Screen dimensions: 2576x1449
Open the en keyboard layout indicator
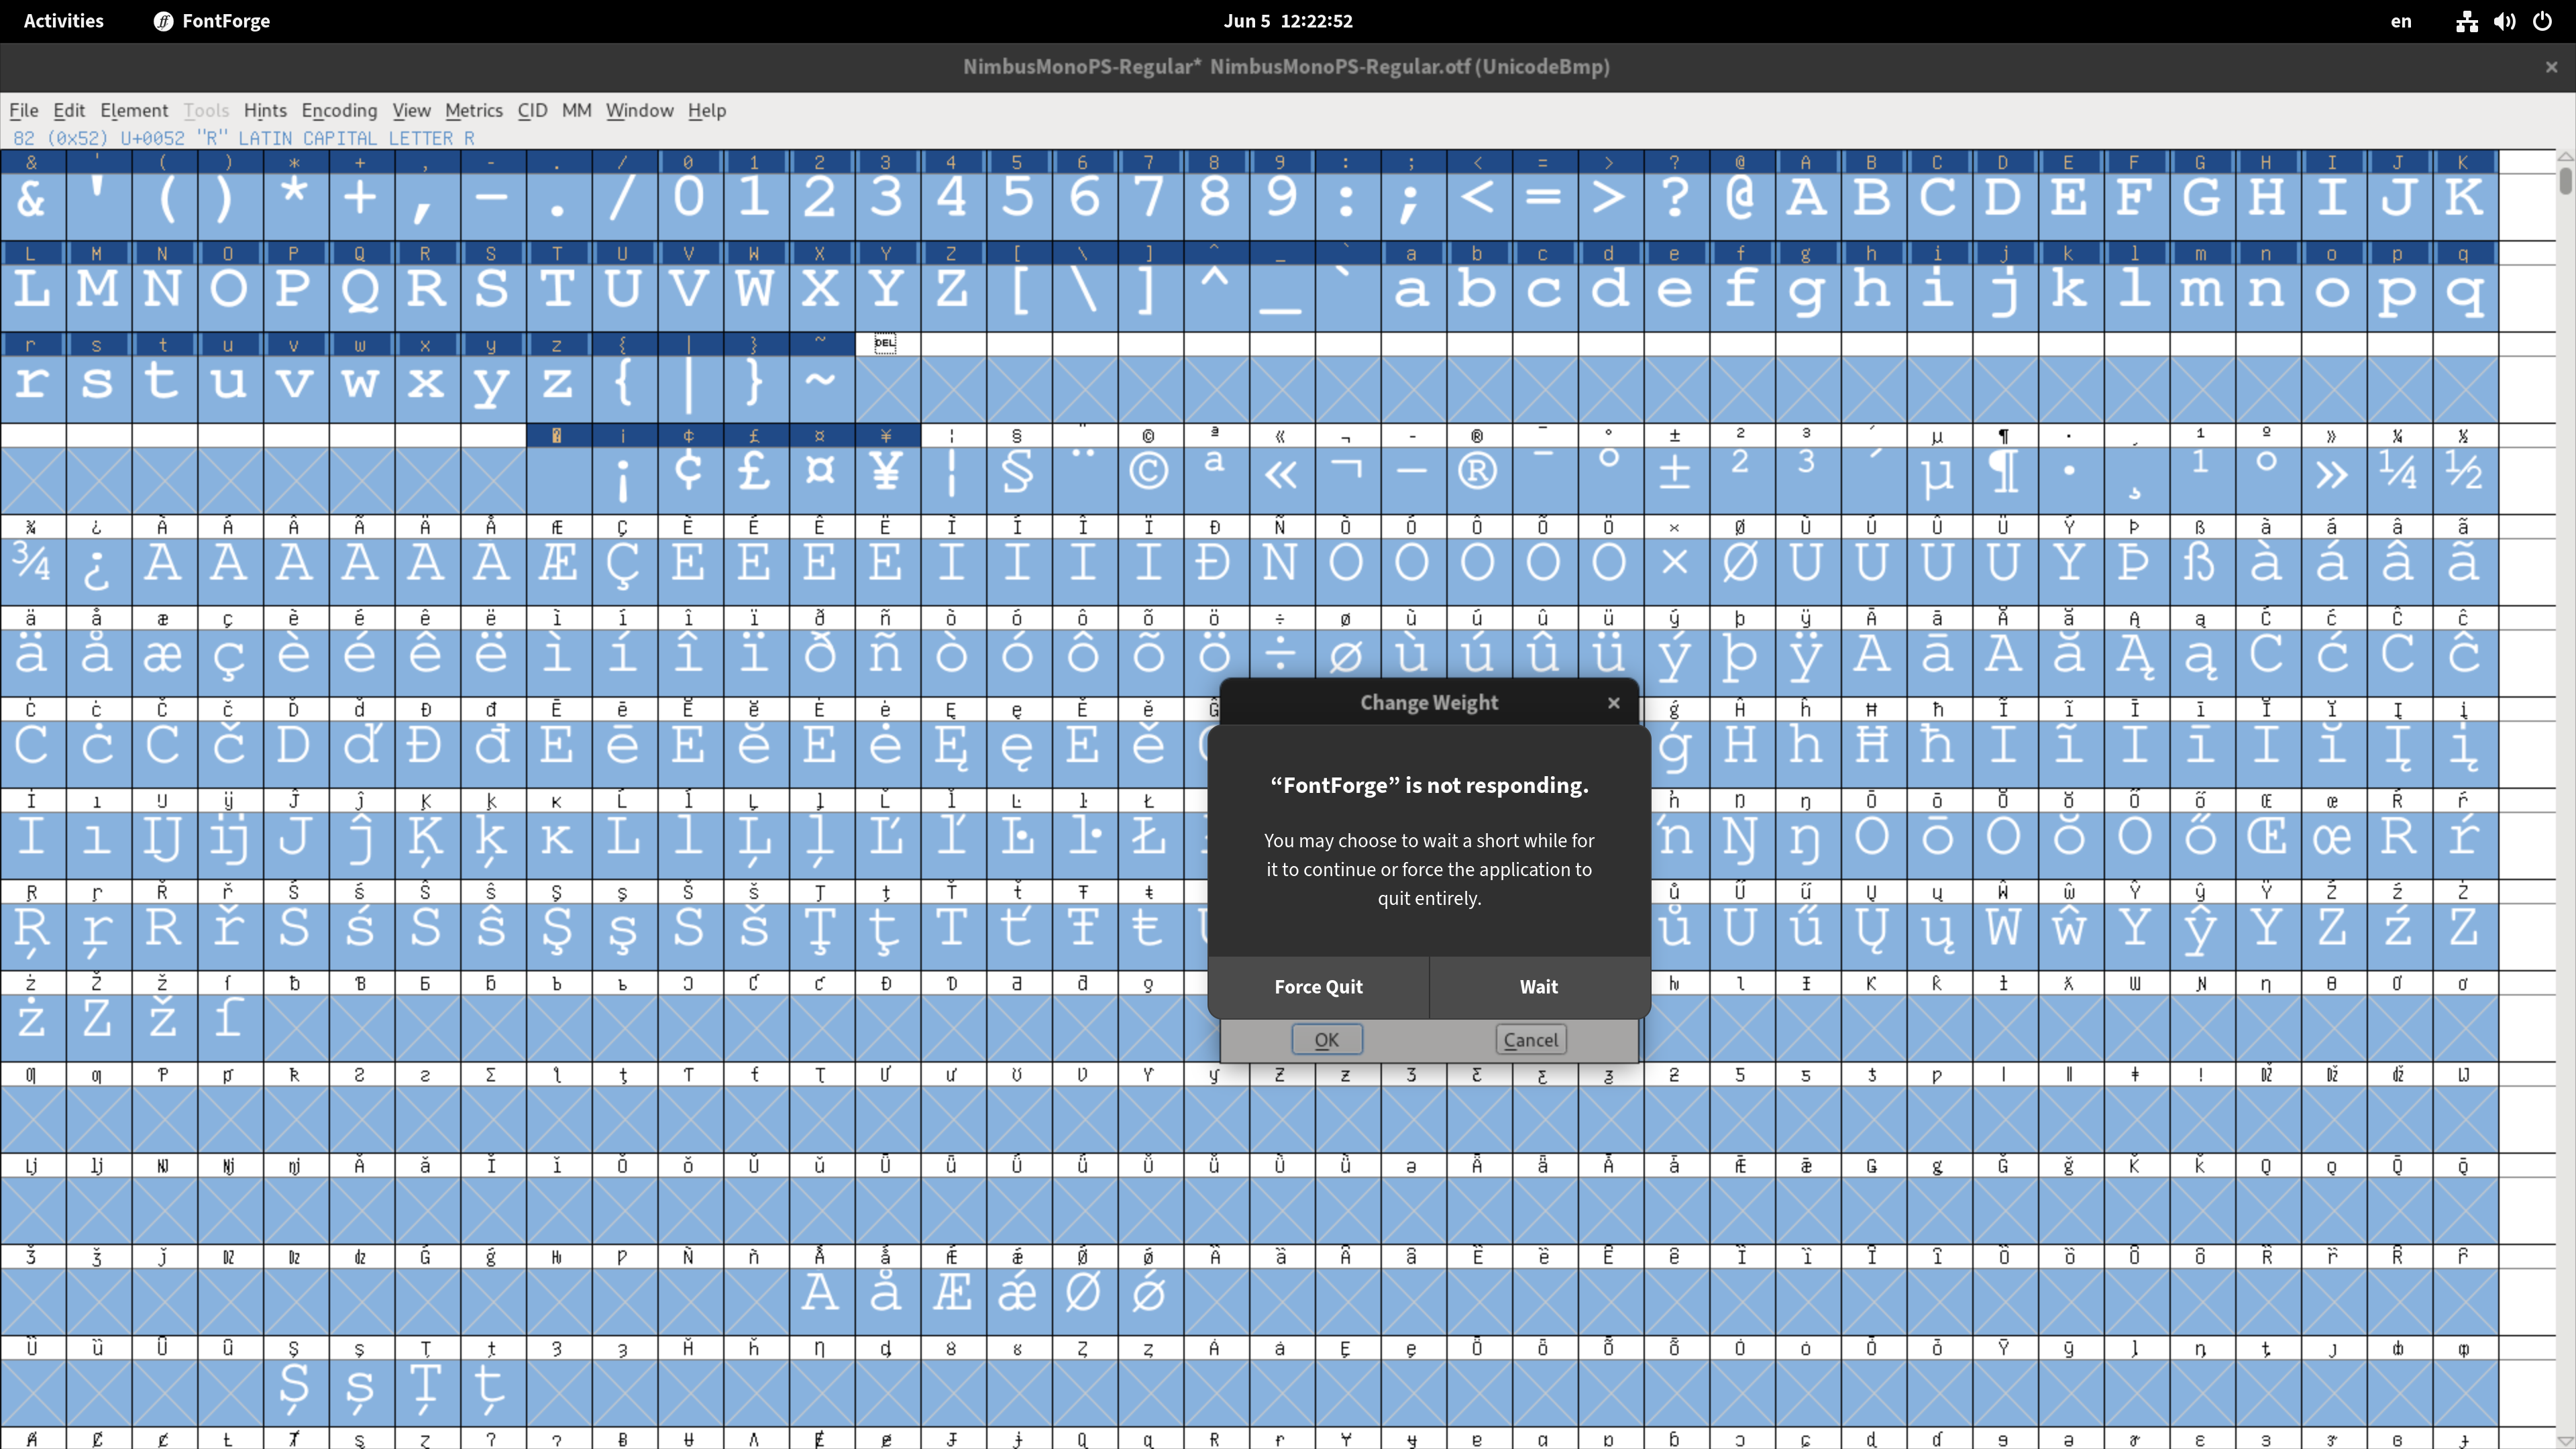2400,21
